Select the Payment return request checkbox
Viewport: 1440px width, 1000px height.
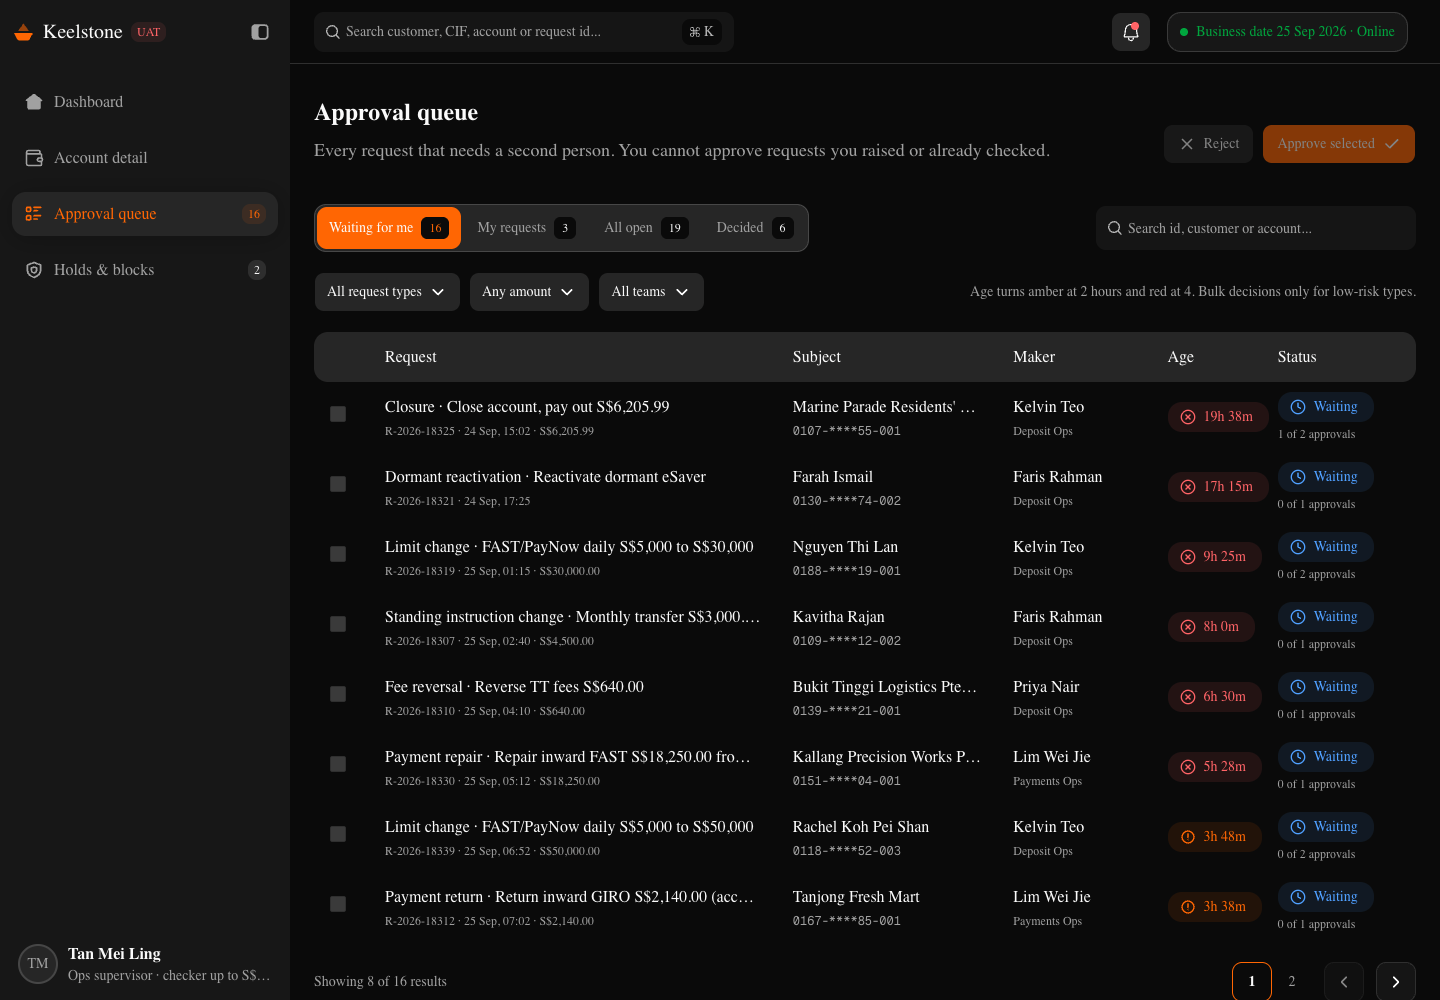click(x=338, y=904)
